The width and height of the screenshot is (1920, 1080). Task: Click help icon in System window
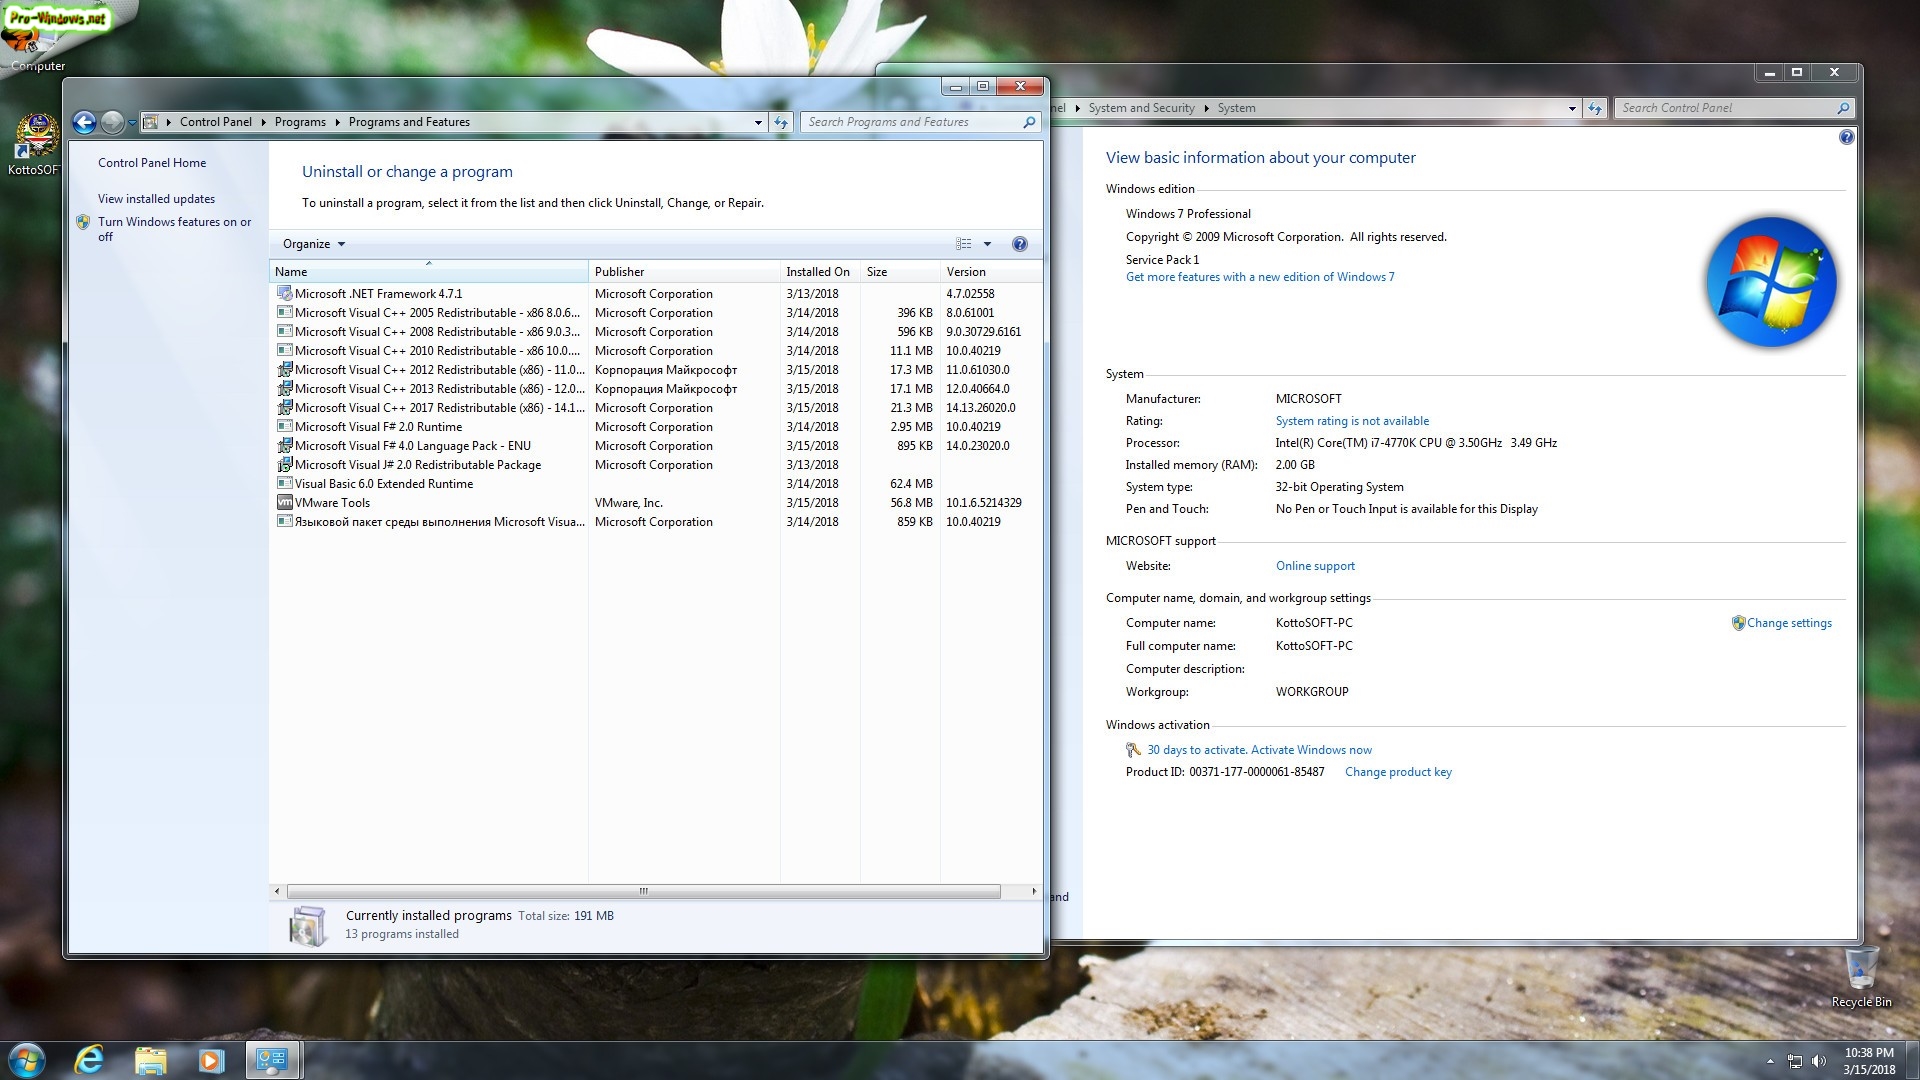1846,137
